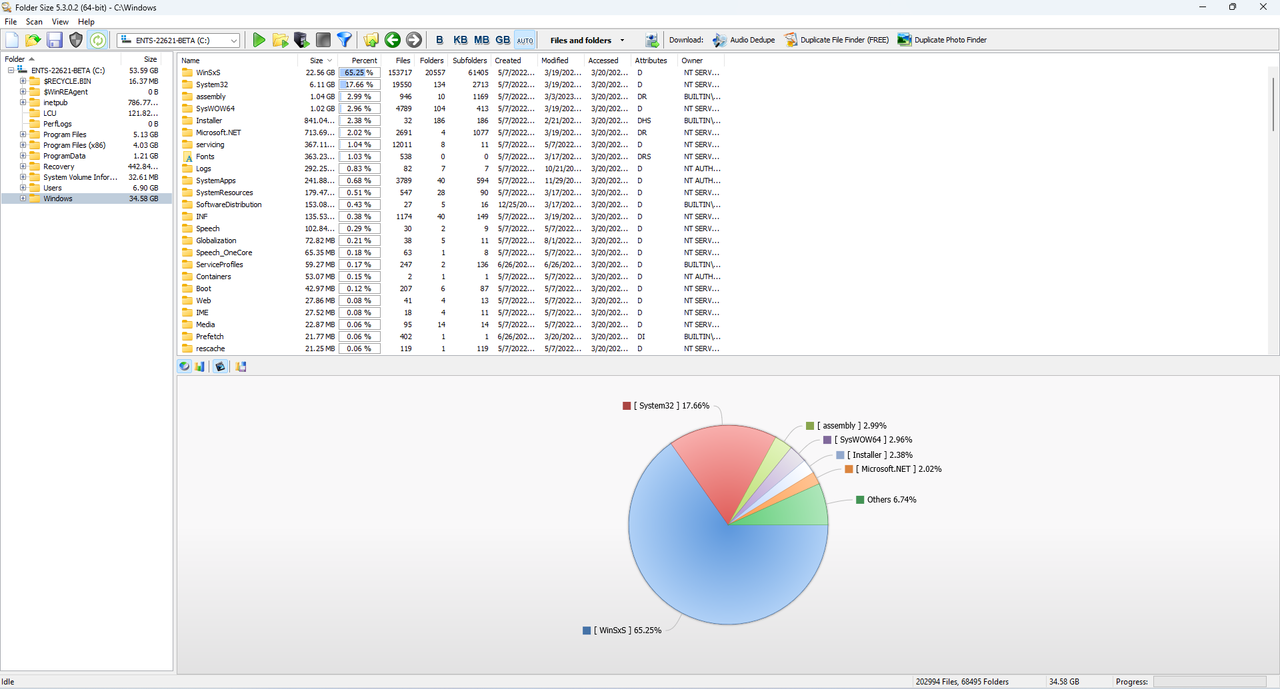Screen dimensions: 1280x689
Task: Click the WinSxS blue legend swatch
Action: (x=586, y=631)
